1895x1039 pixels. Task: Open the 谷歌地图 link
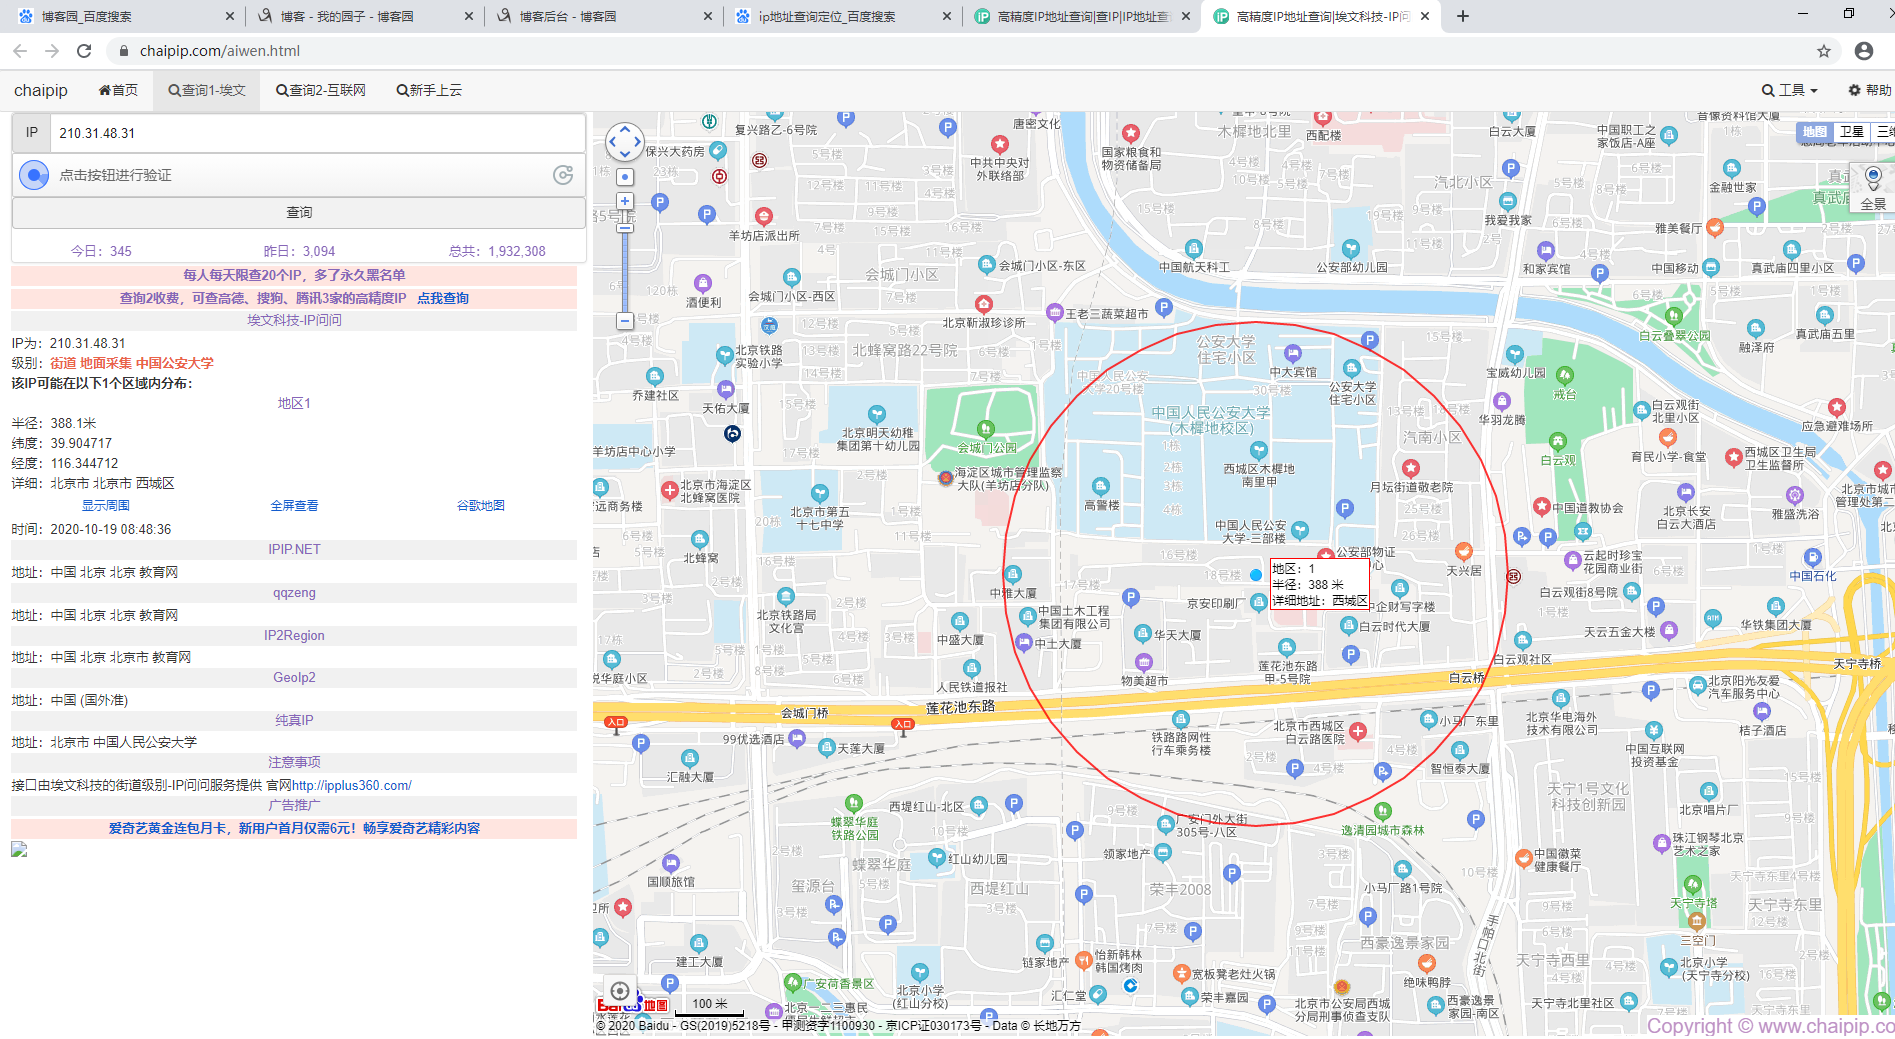click(x=481, y=506)
